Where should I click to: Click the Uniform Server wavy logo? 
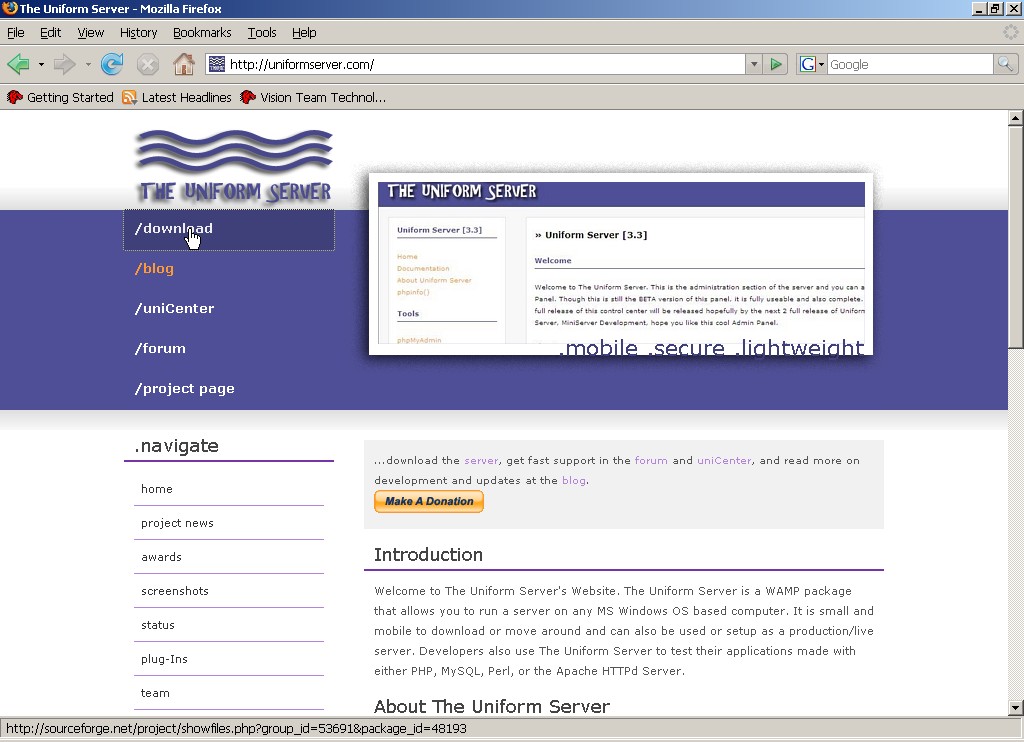point(234,166)
